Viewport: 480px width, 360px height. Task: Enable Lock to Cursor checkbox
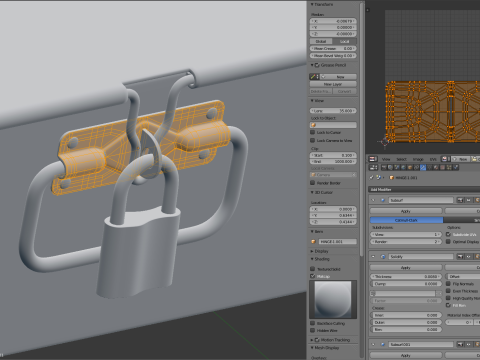(313, 132)
